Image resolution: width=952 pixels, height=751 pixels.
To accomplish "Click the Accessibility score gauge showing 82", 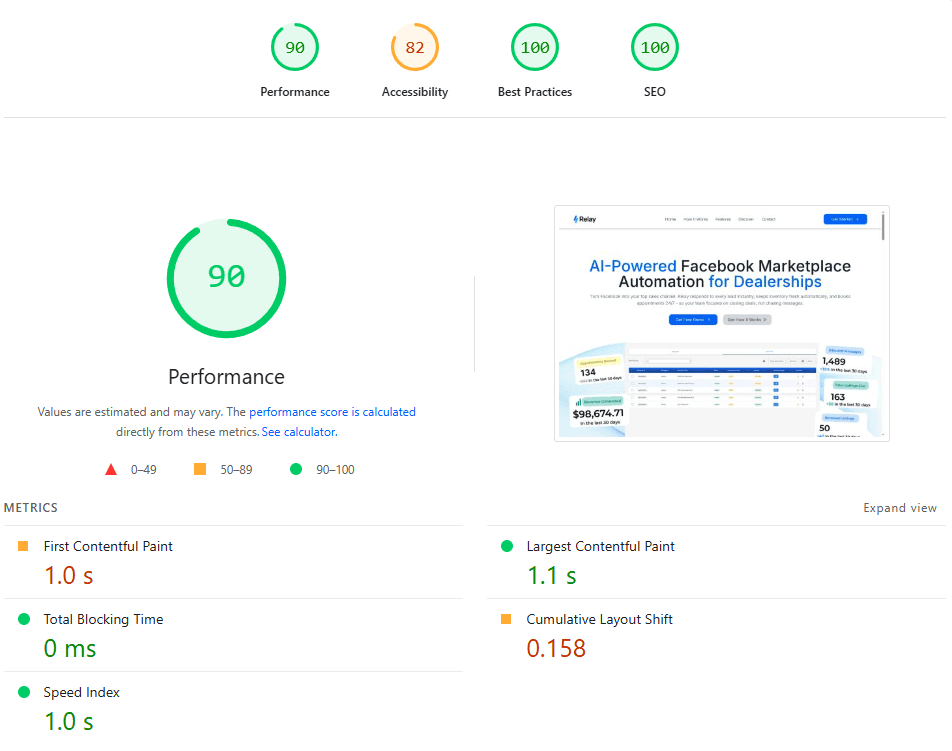I will [415, 47].
